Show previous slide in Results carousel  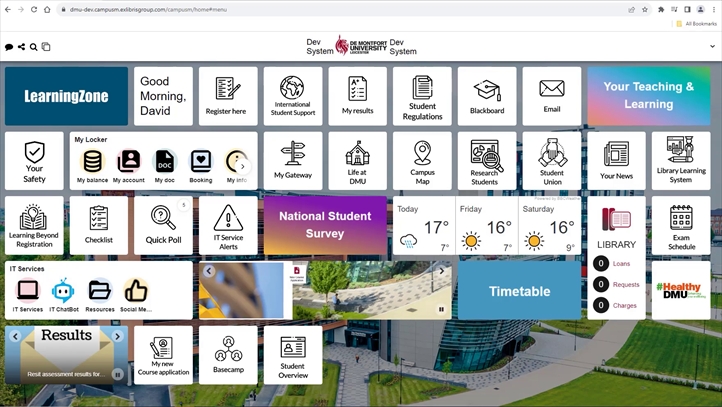[14, 337]
